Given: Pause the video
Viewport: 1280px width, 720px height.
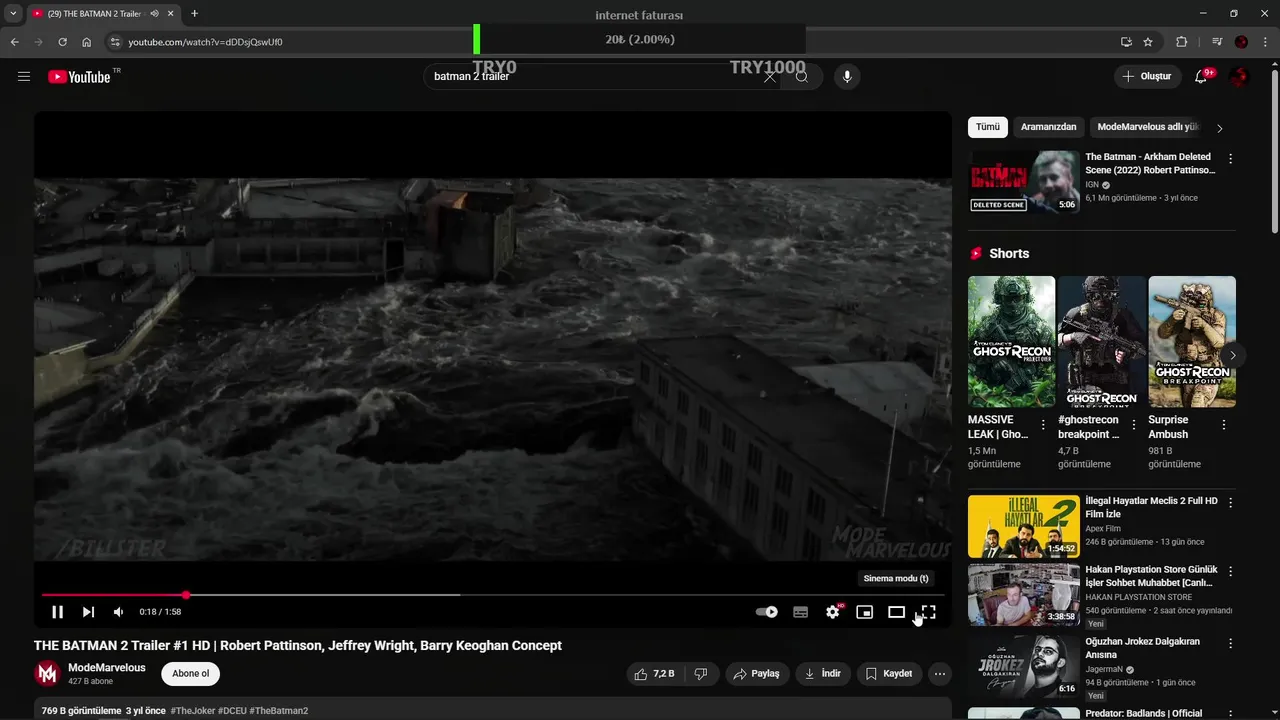Looking at the screenshot, I should 57,612.
